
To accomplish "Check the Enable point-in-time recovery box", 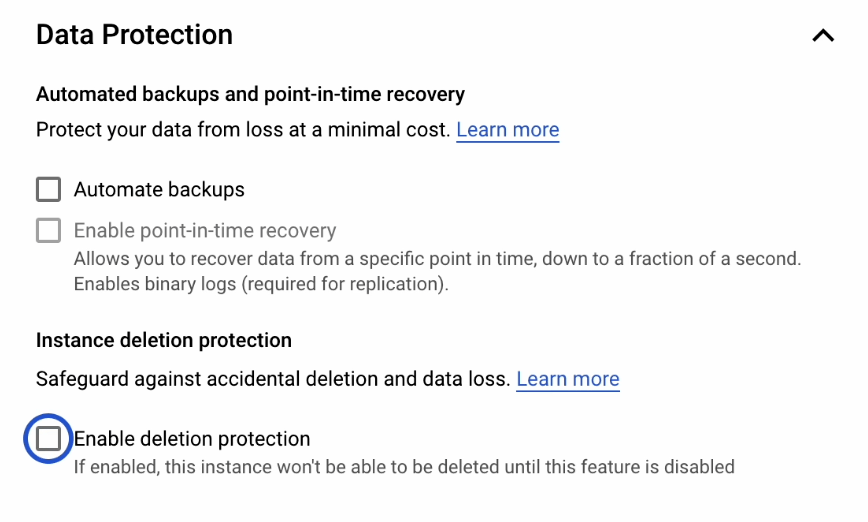I will click(x=48, y=231).
